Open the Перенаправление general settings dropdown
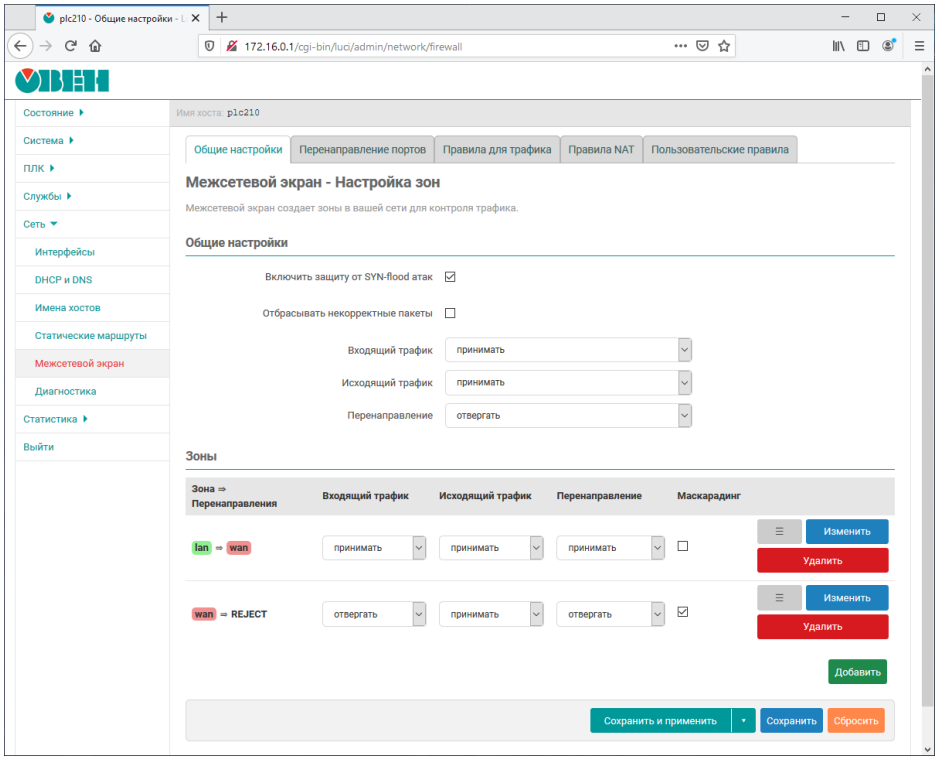This screenshot has height=760, width=940. [x=568, y=415]
